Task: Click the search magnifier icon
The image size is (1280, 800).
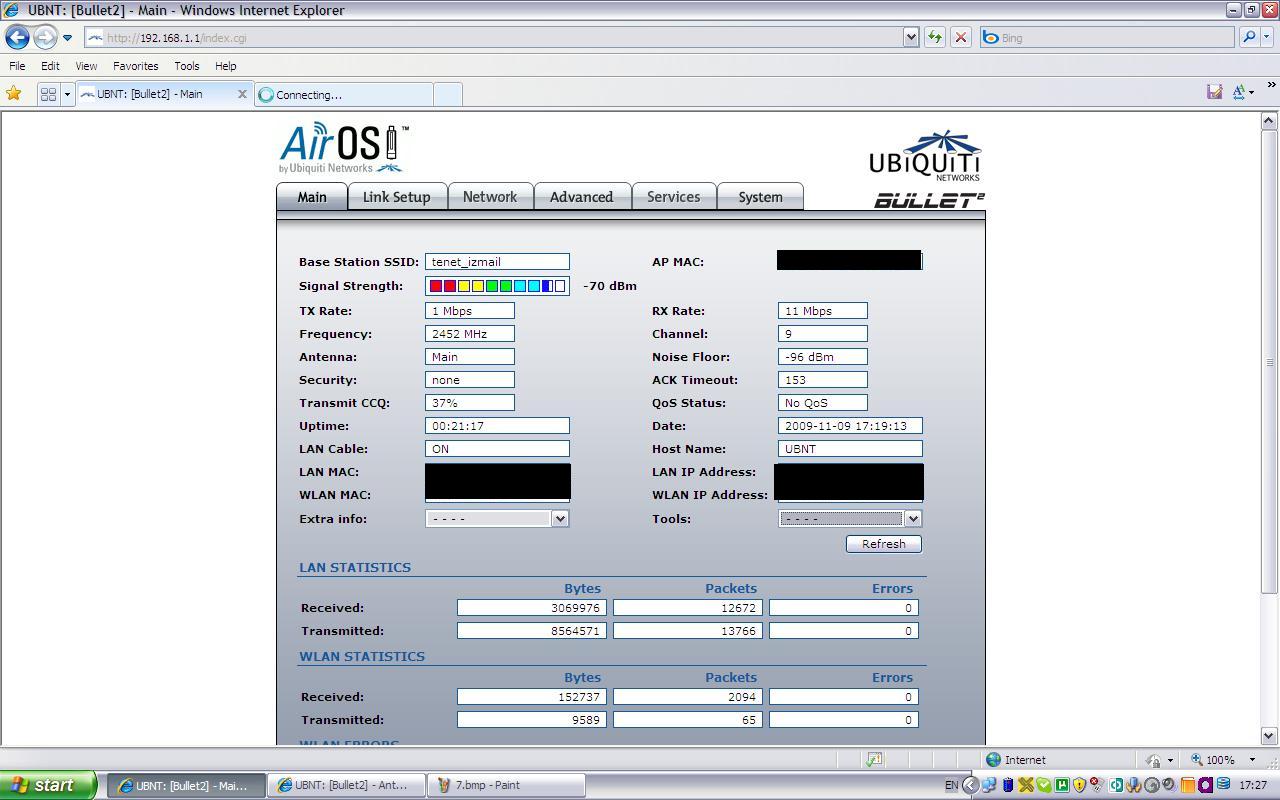Action: [1249, 38]
